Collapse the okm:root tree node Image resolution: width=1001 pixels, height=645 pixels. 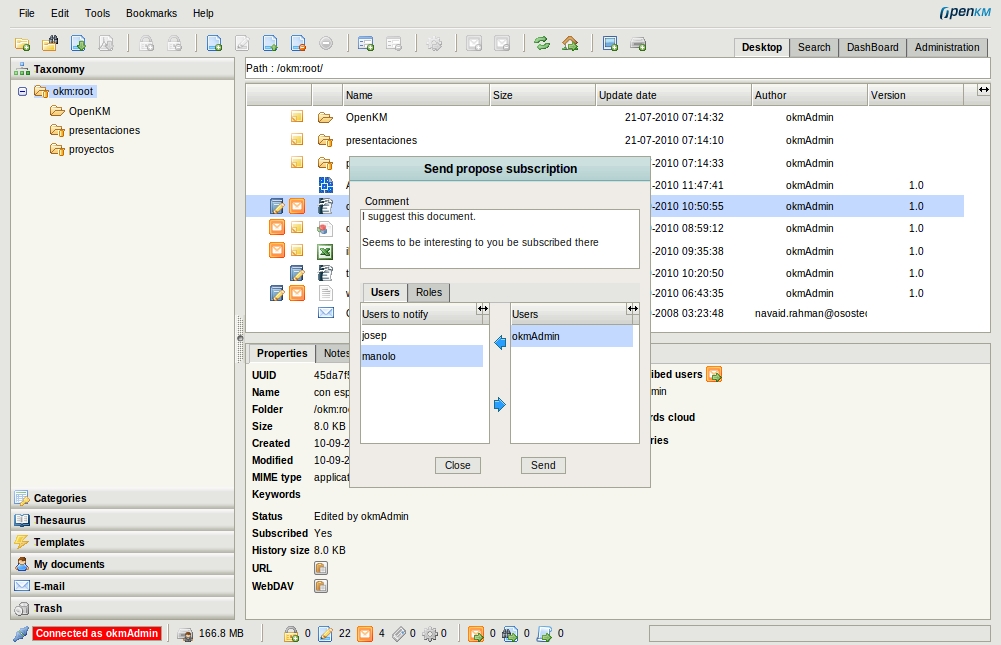(x=22, y=91)
